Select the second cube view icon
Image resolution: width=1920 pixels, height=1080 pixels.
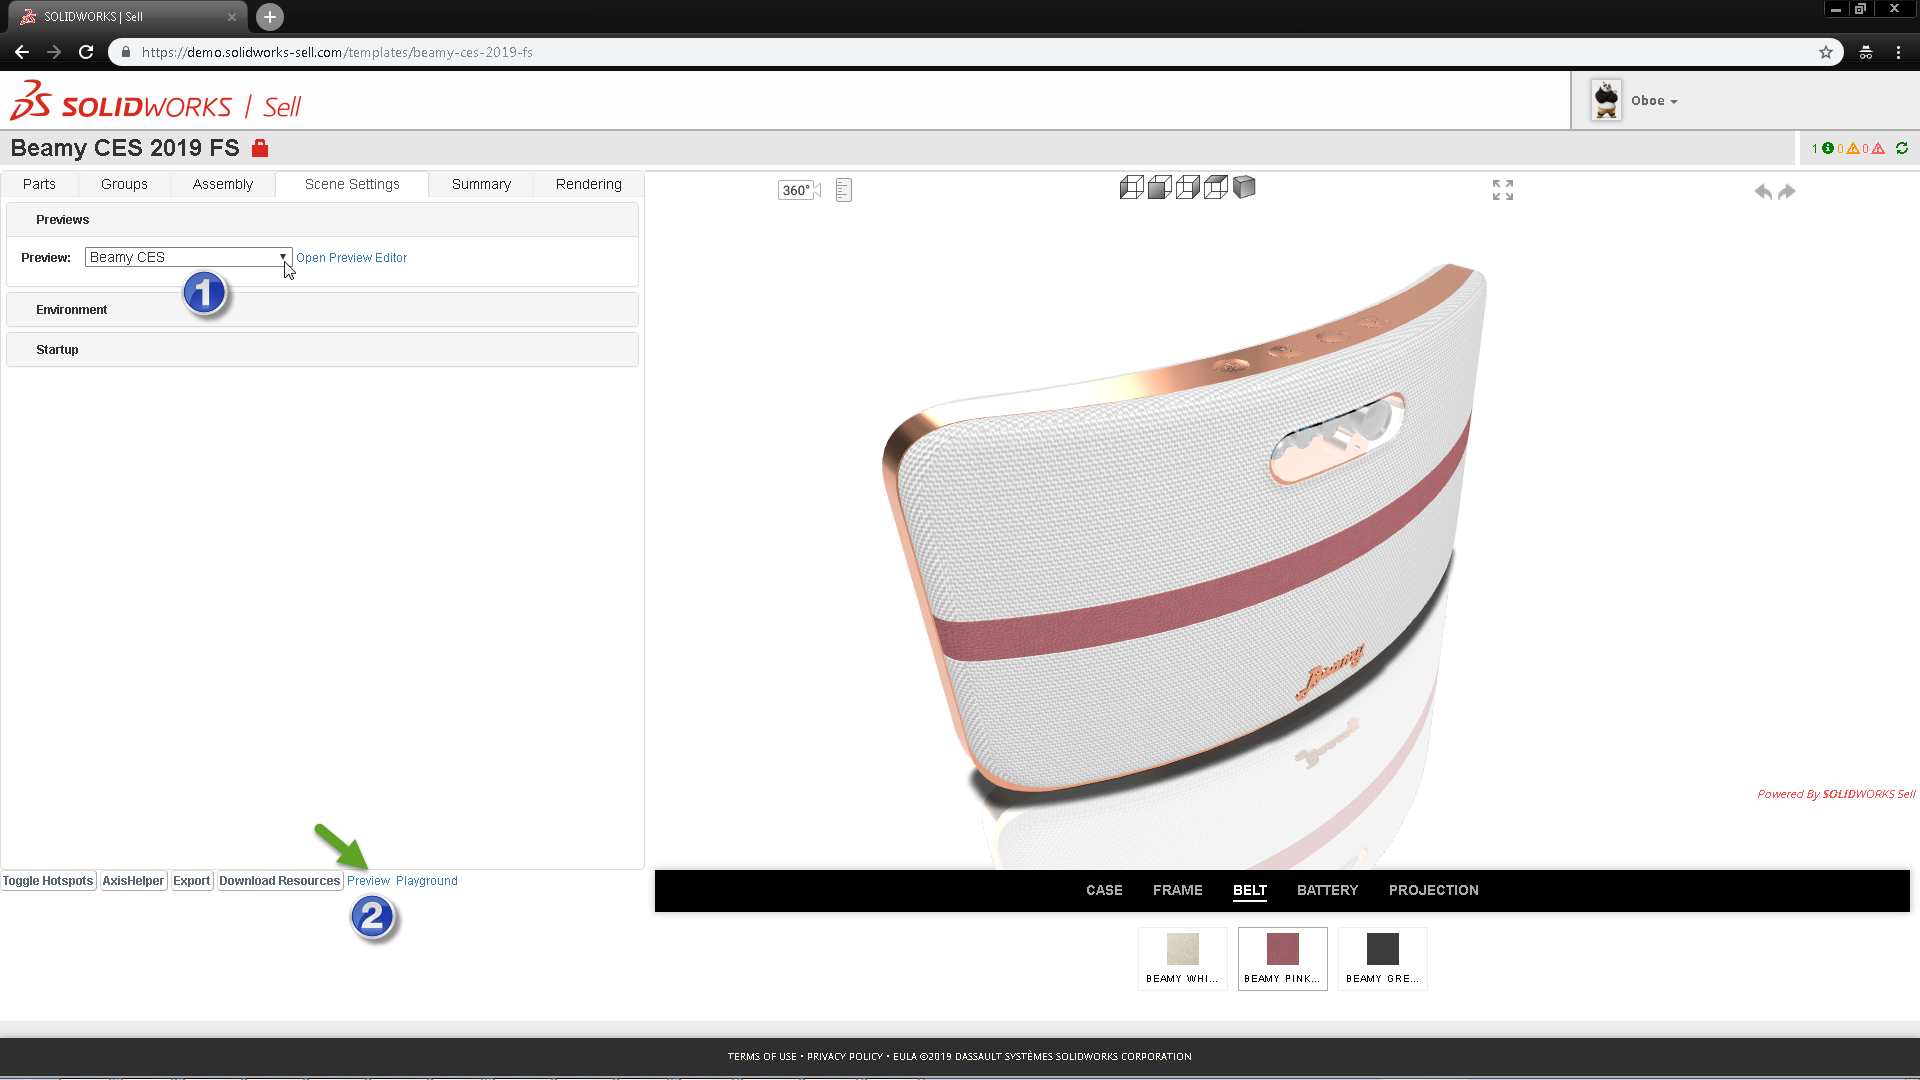click(x=1159, y=187)
